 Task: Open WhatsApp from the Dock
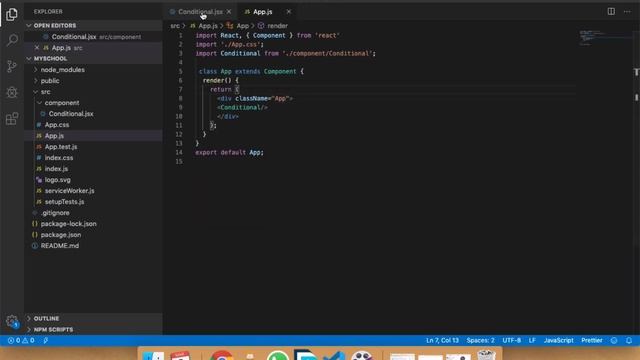pyautogui.click(x=278, y=355)
